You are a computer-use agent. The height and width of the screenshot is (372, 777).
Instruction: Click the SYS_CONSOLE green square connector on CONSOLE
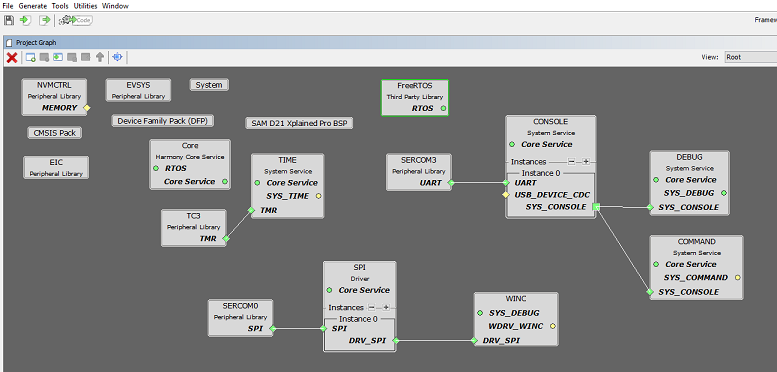(596, 207)
